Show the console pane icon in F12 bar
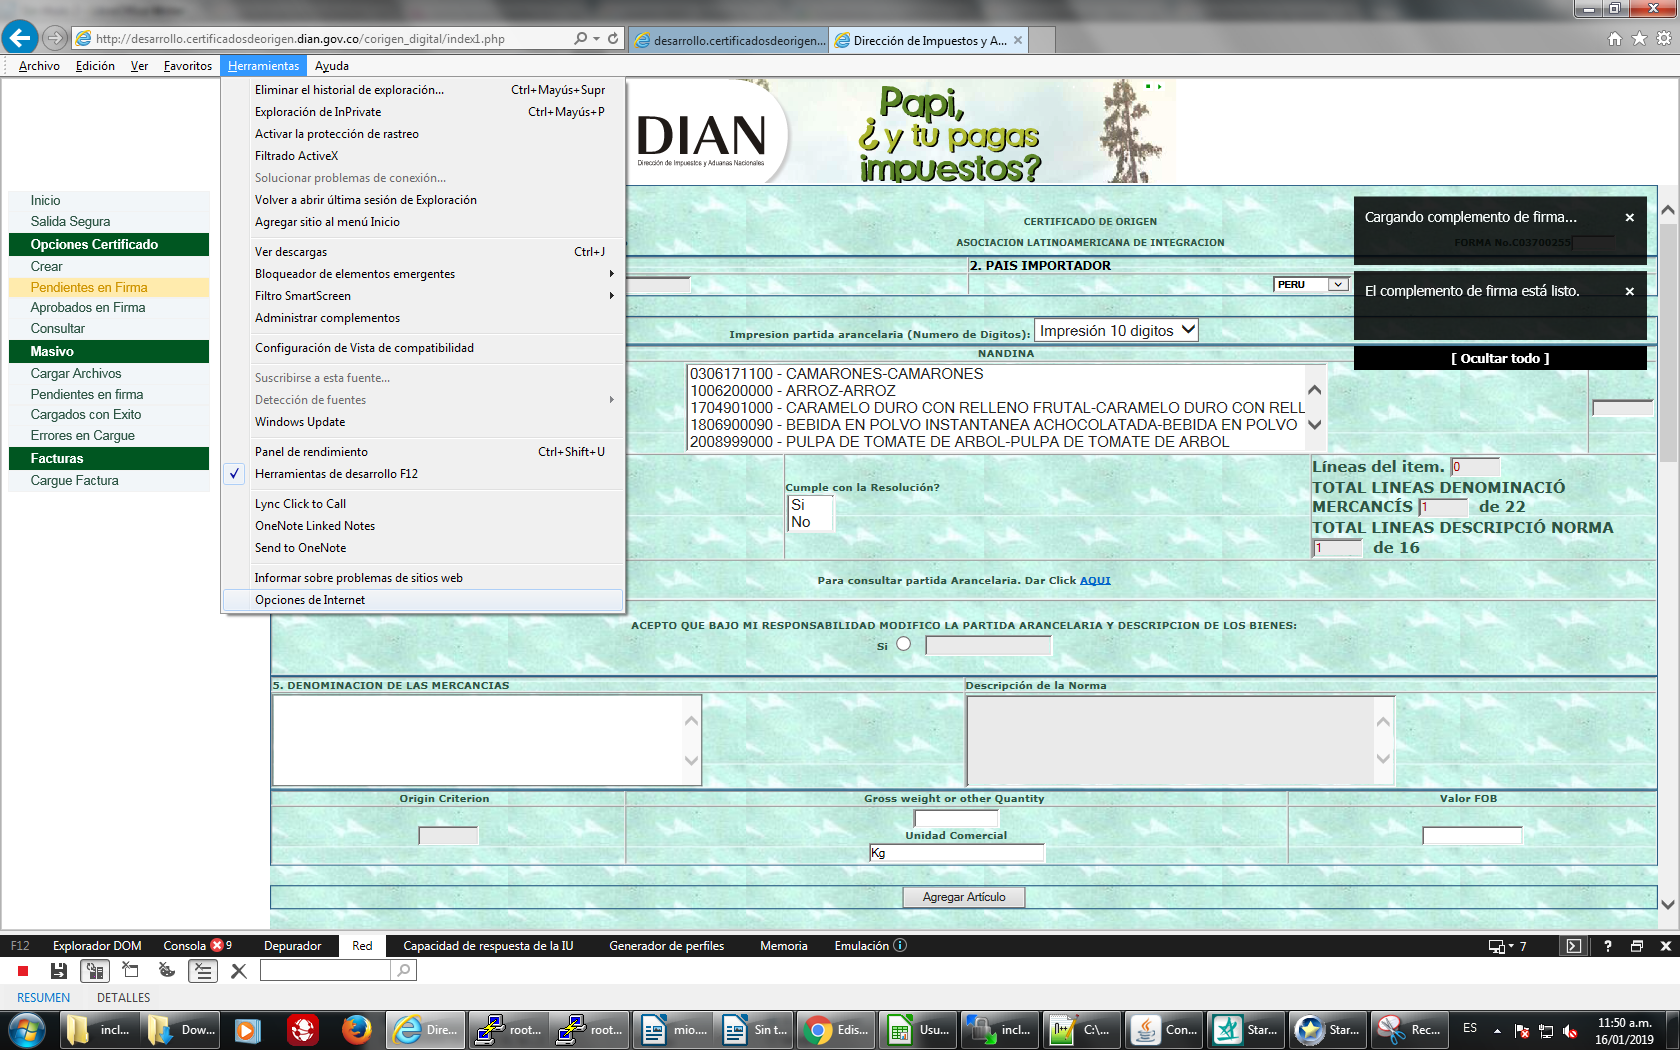 pos(1573,946)
